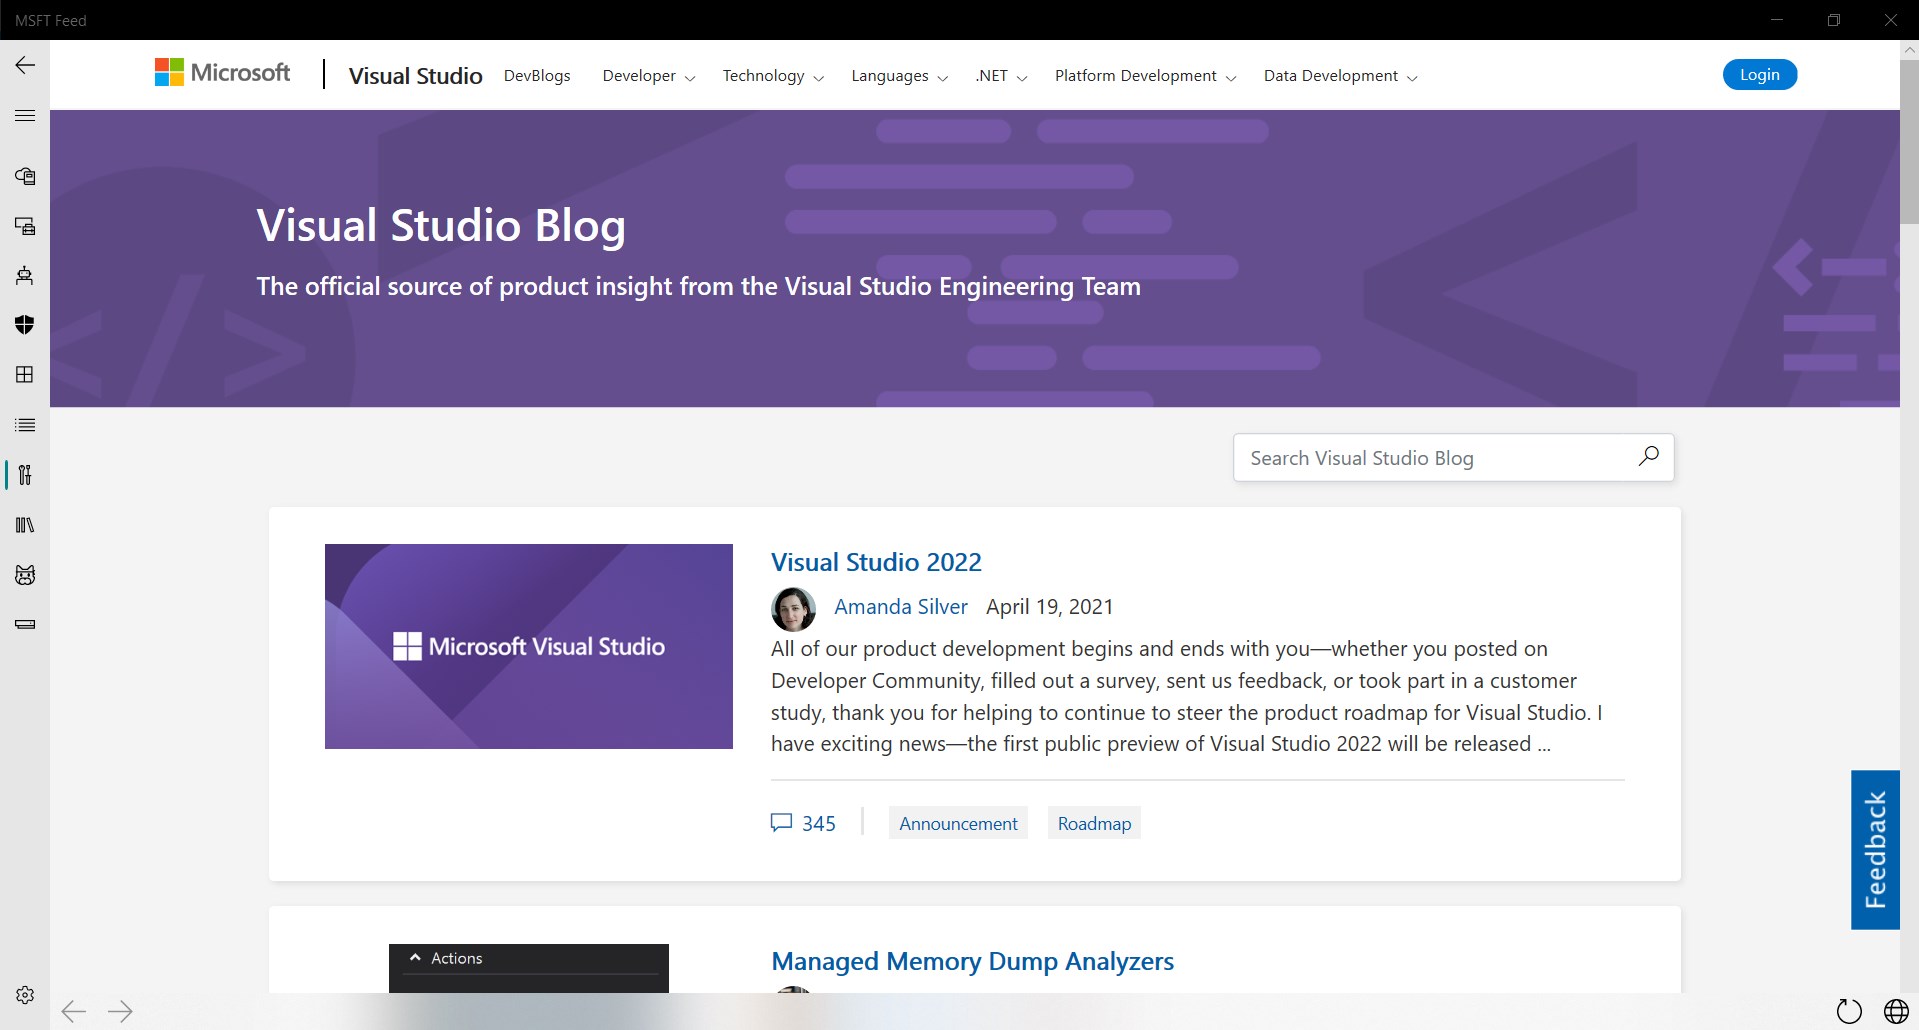The width and height of the screenshot is (1919, 1030).
Task: Go to the Visual Studio site heading
Action: point(415,76)
